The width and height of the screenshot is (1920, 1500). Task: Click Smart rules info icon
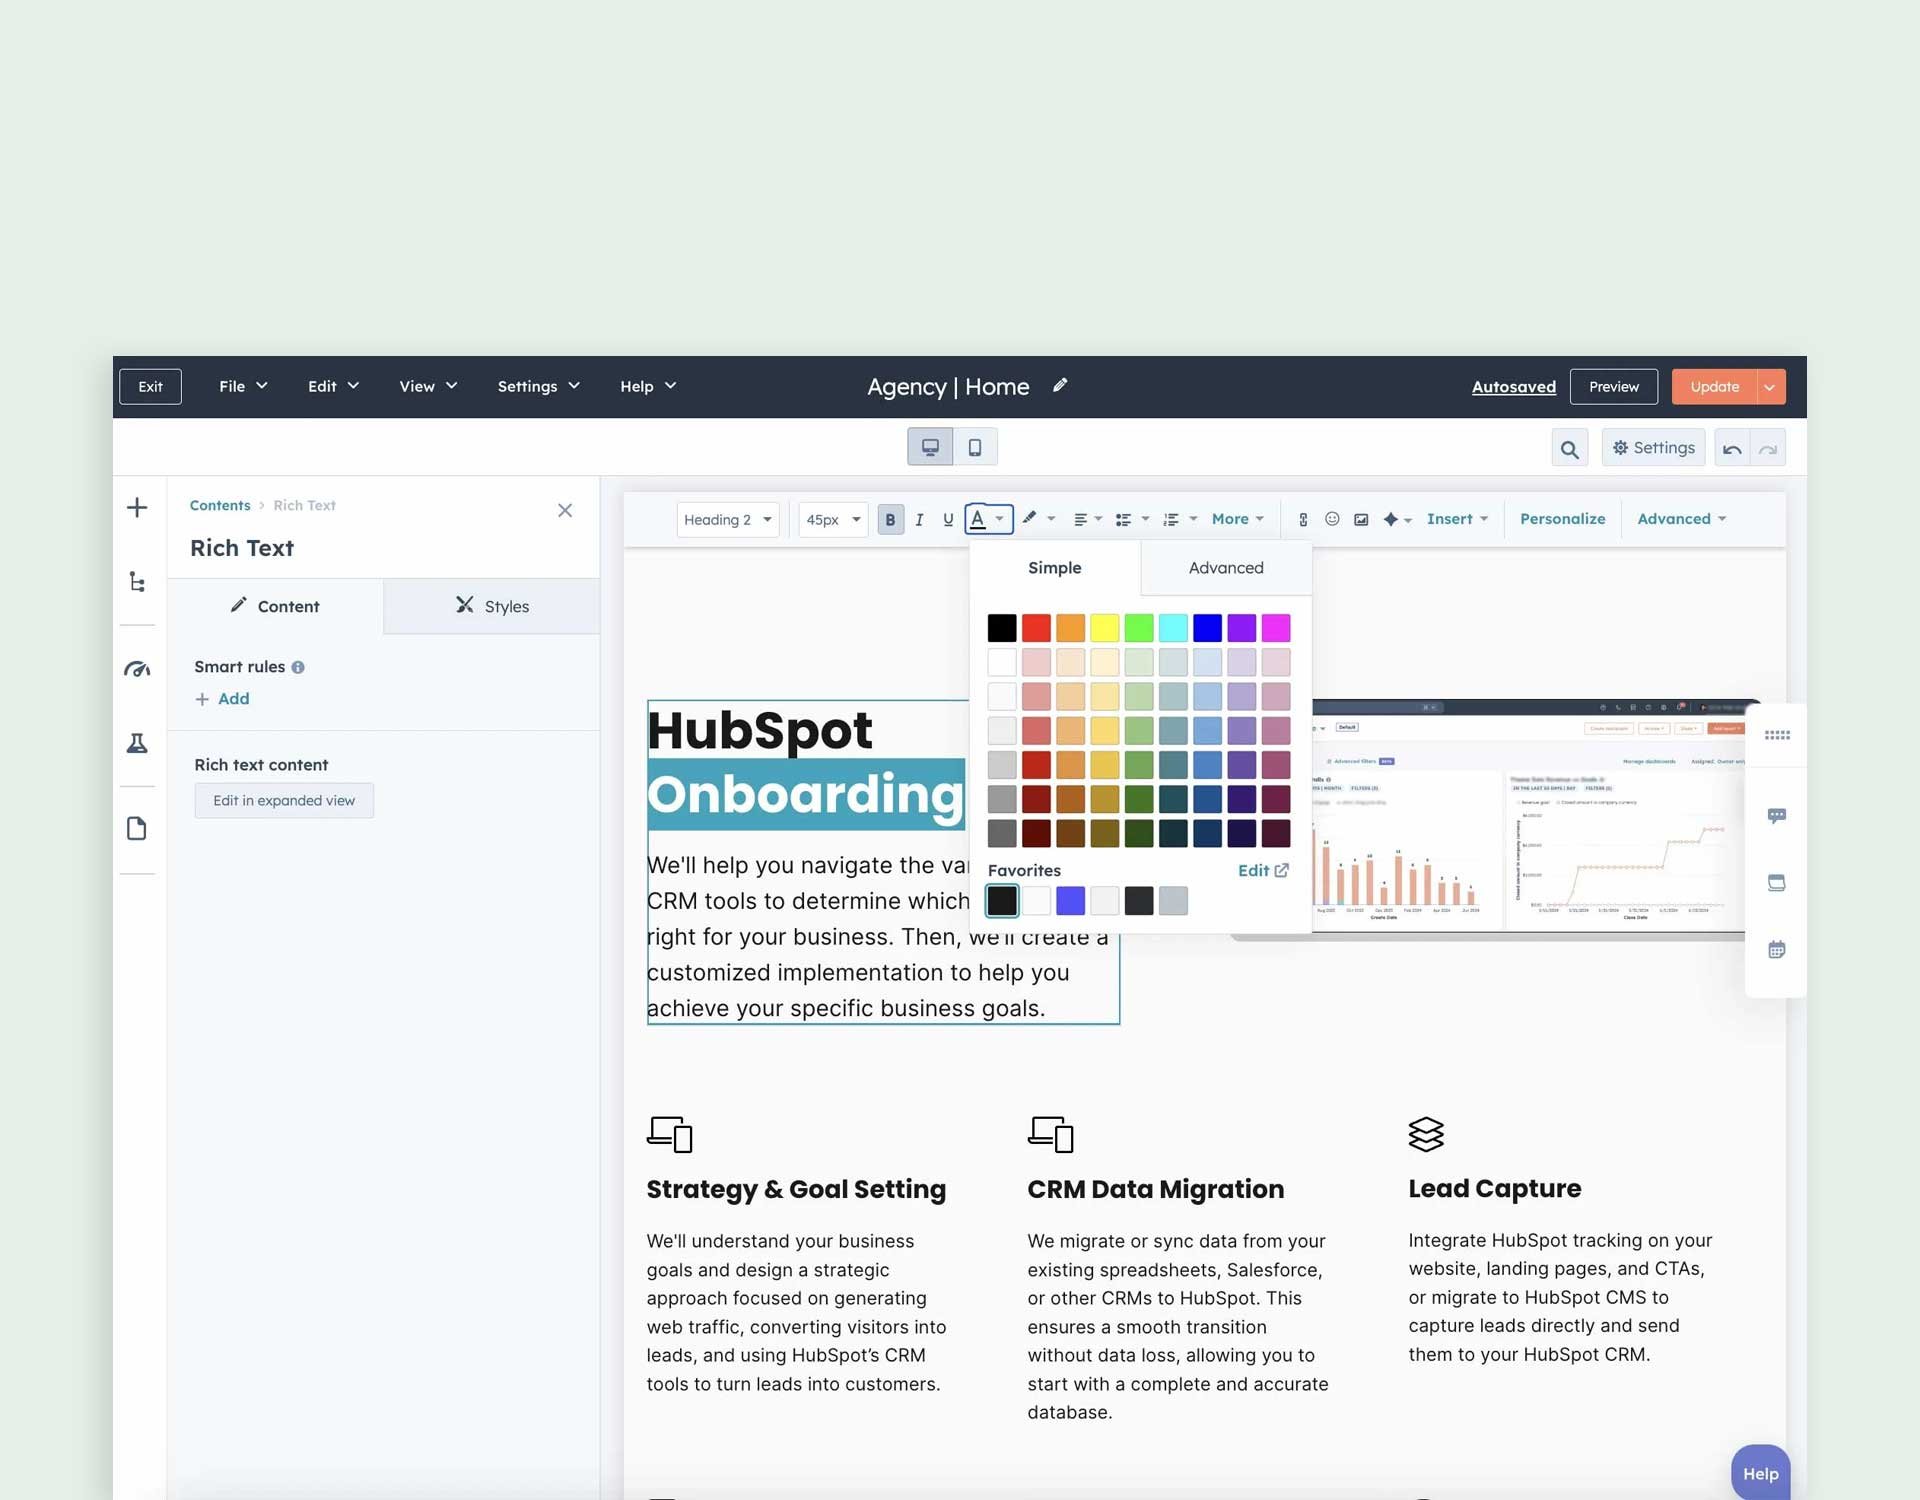(x=298, y=667)
